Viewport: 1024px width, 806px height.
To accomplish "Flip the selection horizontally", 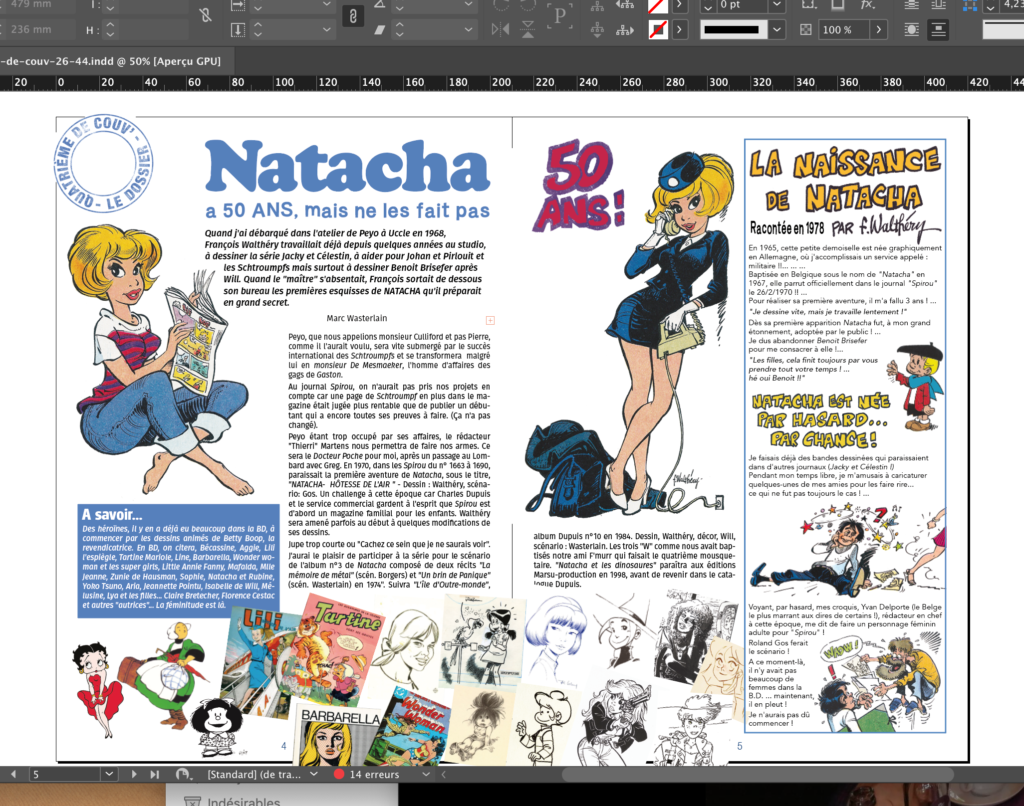I will tap(500, 29).
